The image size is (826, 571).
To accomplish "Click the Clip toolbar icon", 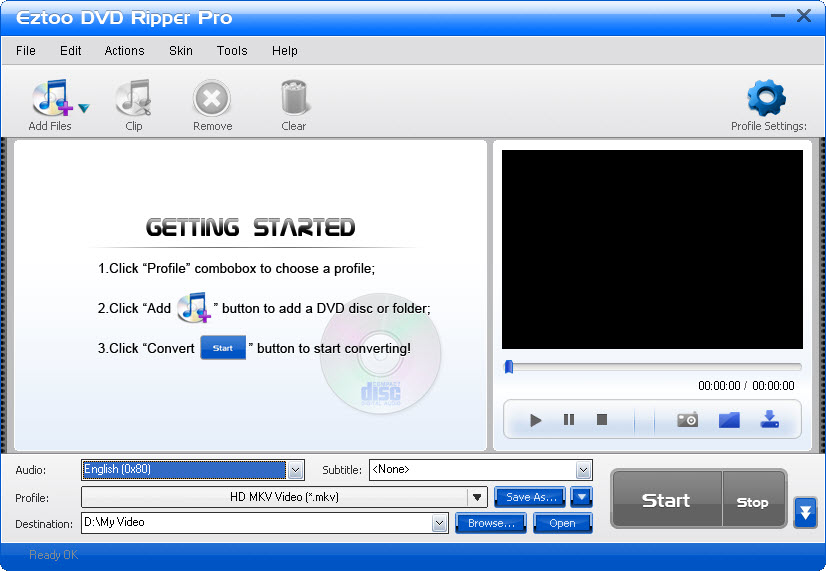I will point(134,97).
